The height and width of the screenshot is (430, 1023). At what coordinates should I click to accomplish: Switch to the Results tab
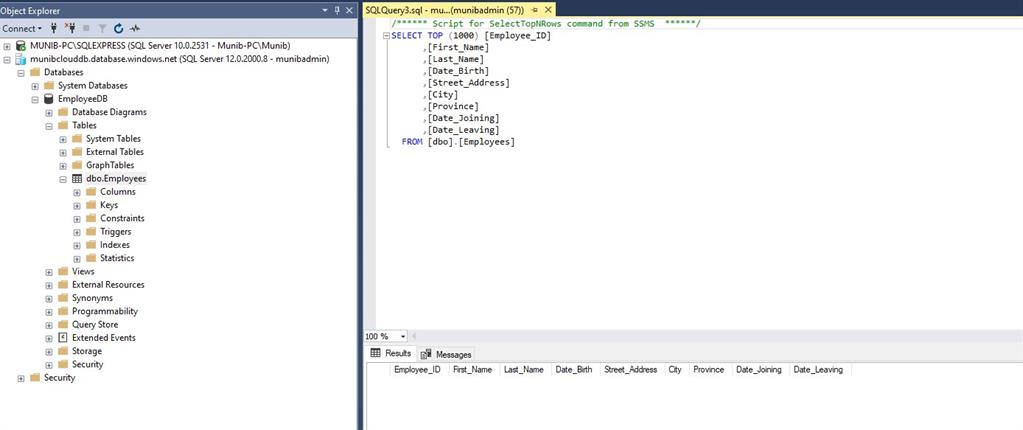[391, 353]
